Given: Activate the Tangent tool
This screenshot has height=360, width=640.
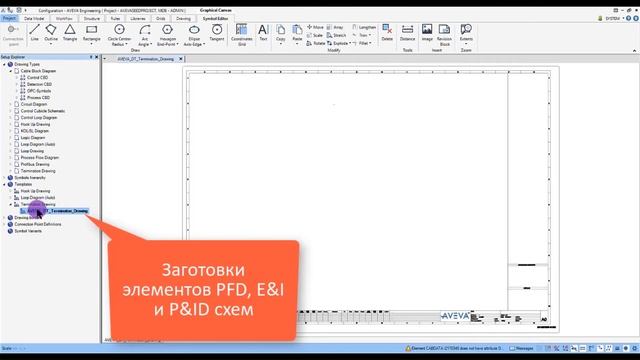Looking at the screenshot, I should coord(217,33).
